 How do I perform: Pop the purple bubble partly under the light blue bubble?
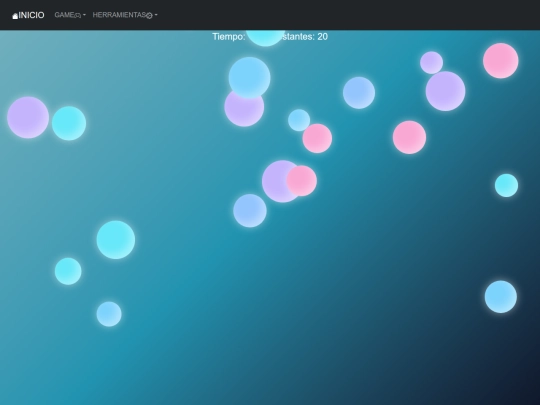point(243,111)
